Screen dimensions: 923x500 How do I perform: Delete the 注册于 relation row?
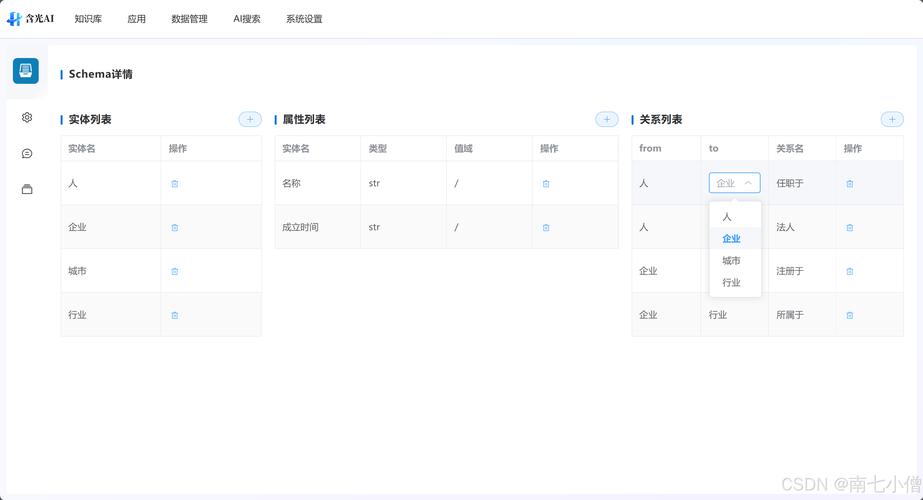point(850,271)
